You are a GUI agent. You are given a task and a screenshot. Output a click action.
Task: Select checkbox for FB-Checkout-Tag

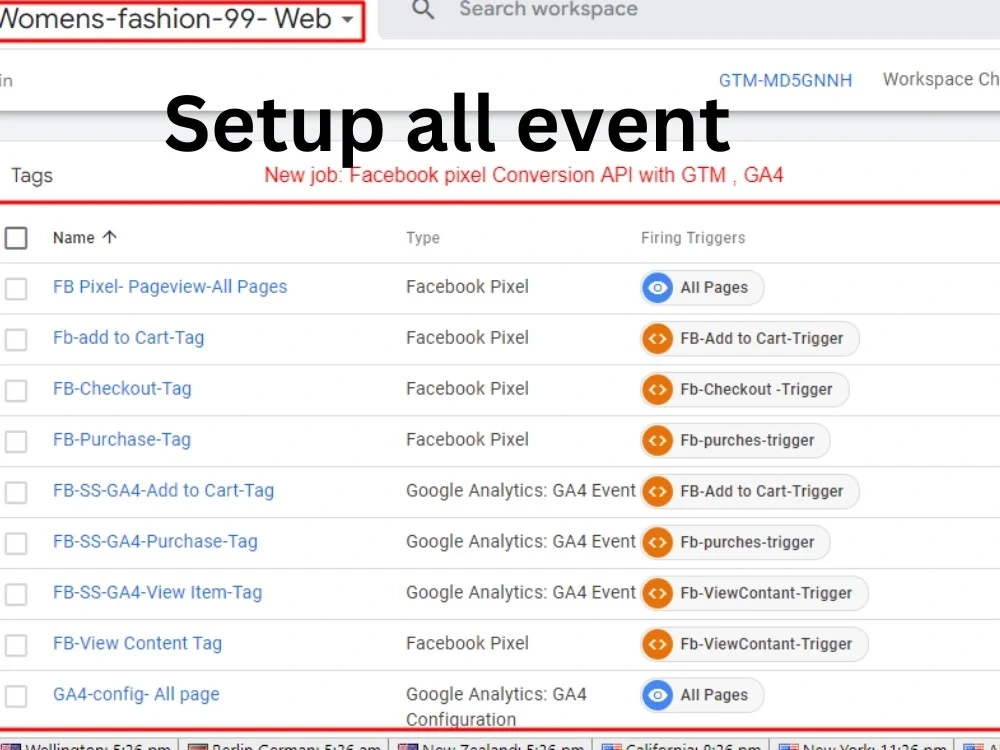coord(16,390)
